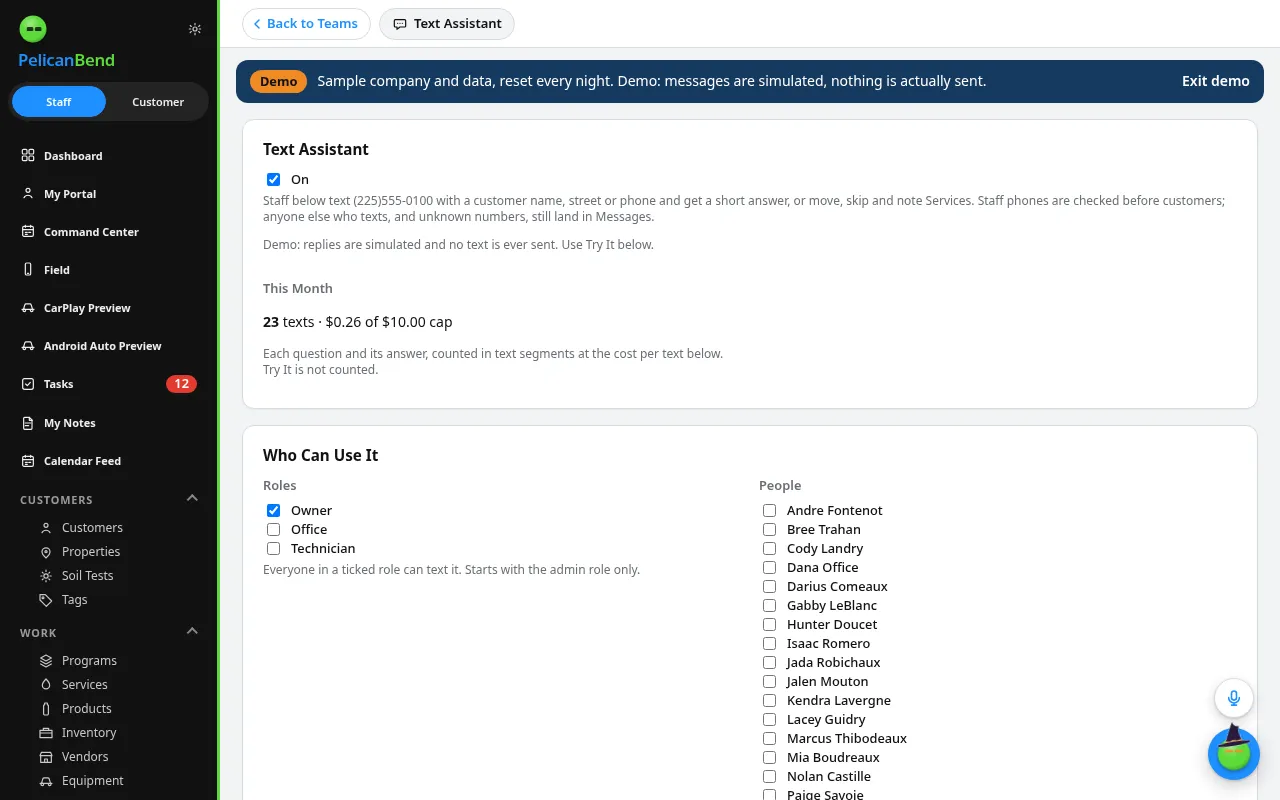The image size is (1280, 800).
Task: Collapse the CUSTOMERS sidebar section
Action: tap(193, 499)
